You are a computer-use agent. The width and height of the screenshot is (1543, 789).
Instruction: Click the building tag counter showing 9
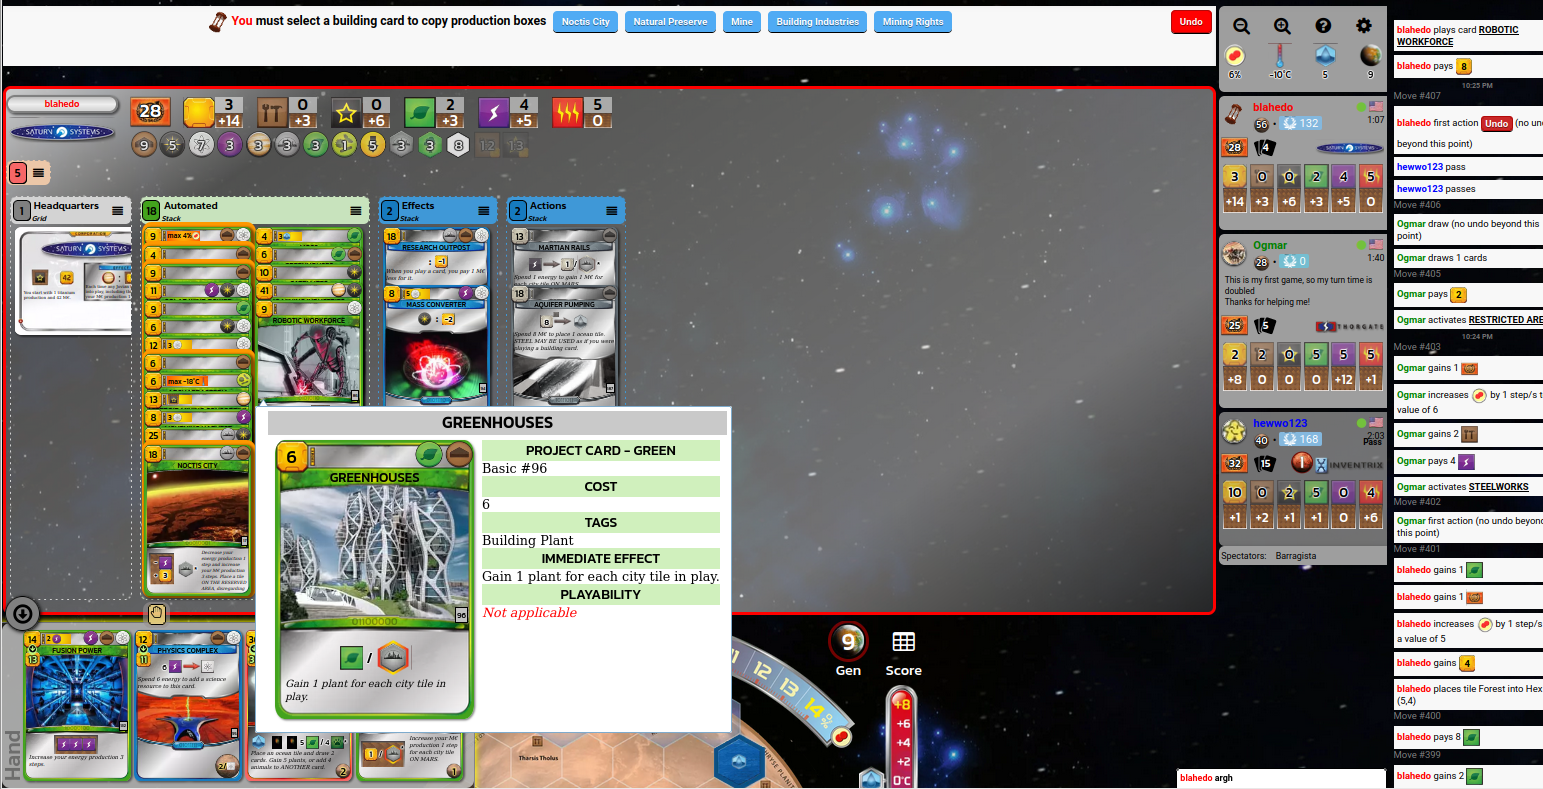144,145
